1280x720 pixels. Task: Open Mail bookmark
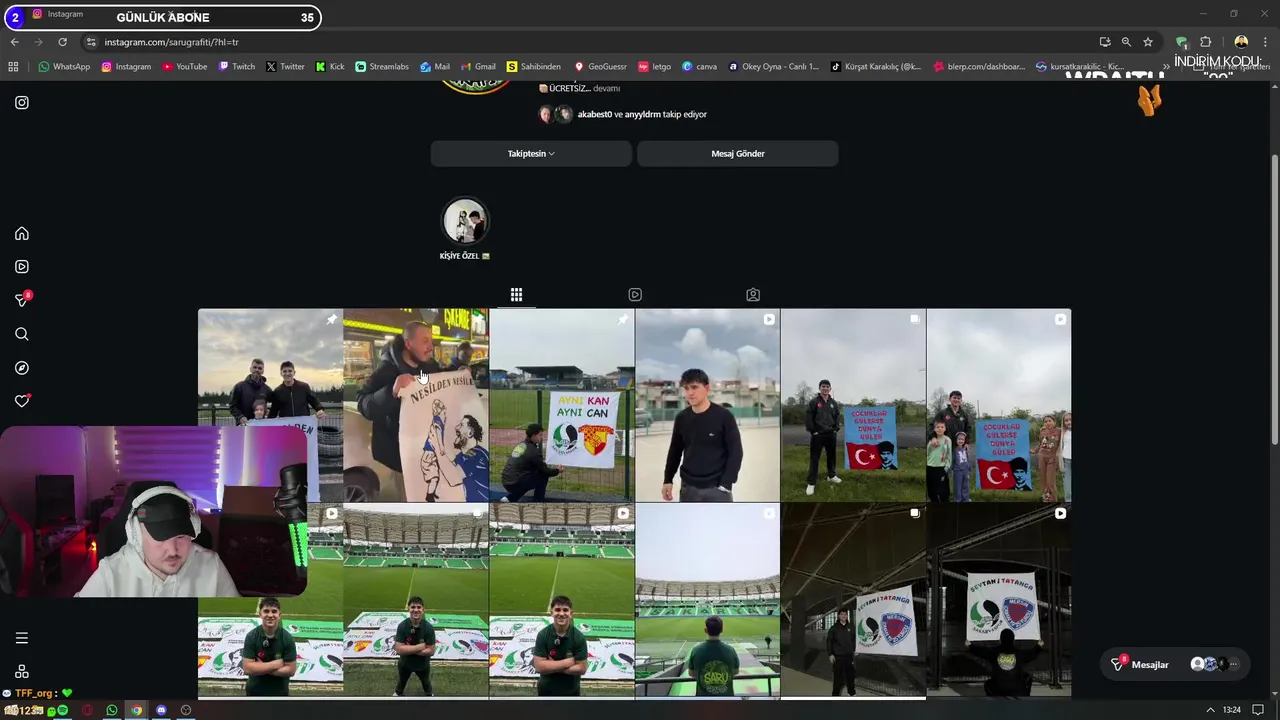435,67
